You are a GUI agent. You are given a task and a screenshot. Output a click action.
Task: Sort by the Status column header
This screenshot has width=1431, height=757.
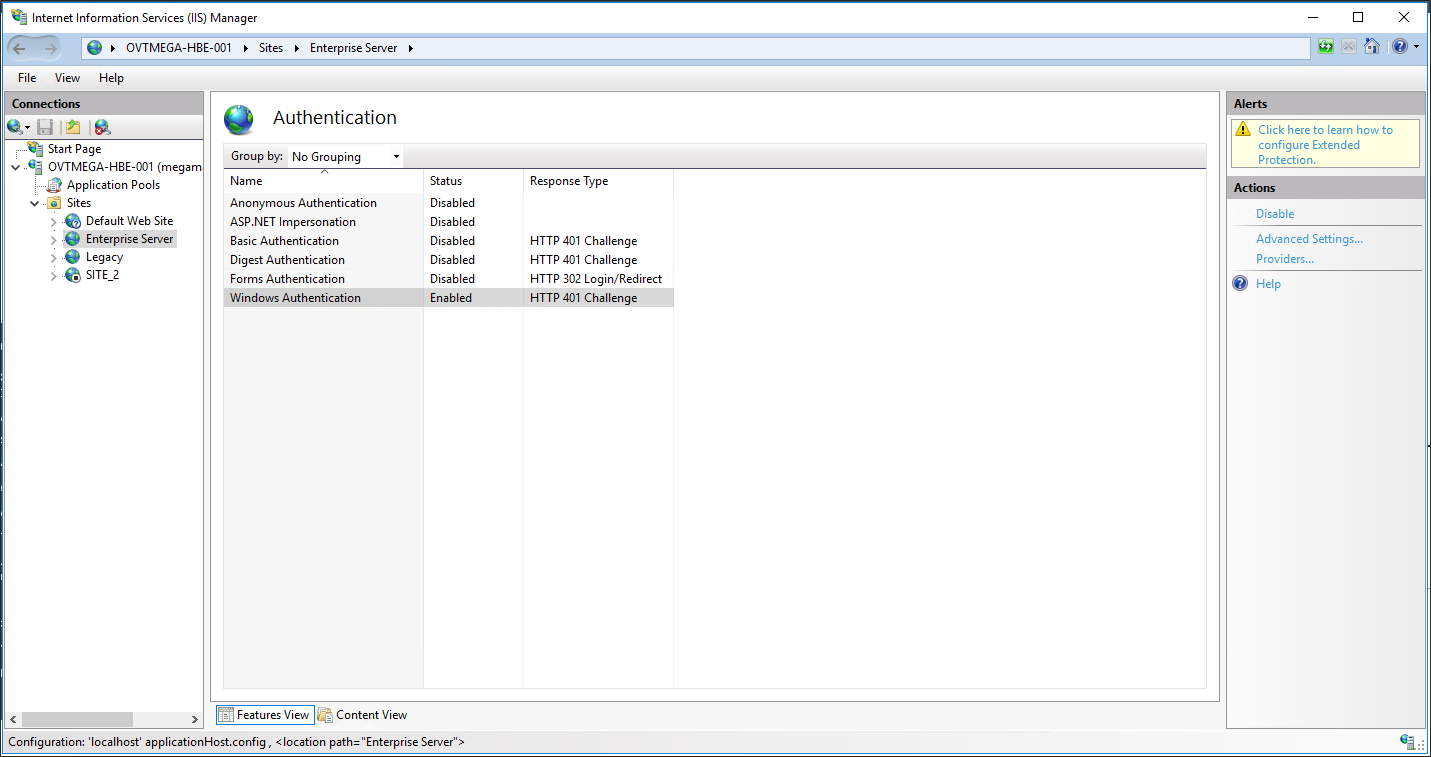pyautogui.click(x=473, y=181)
